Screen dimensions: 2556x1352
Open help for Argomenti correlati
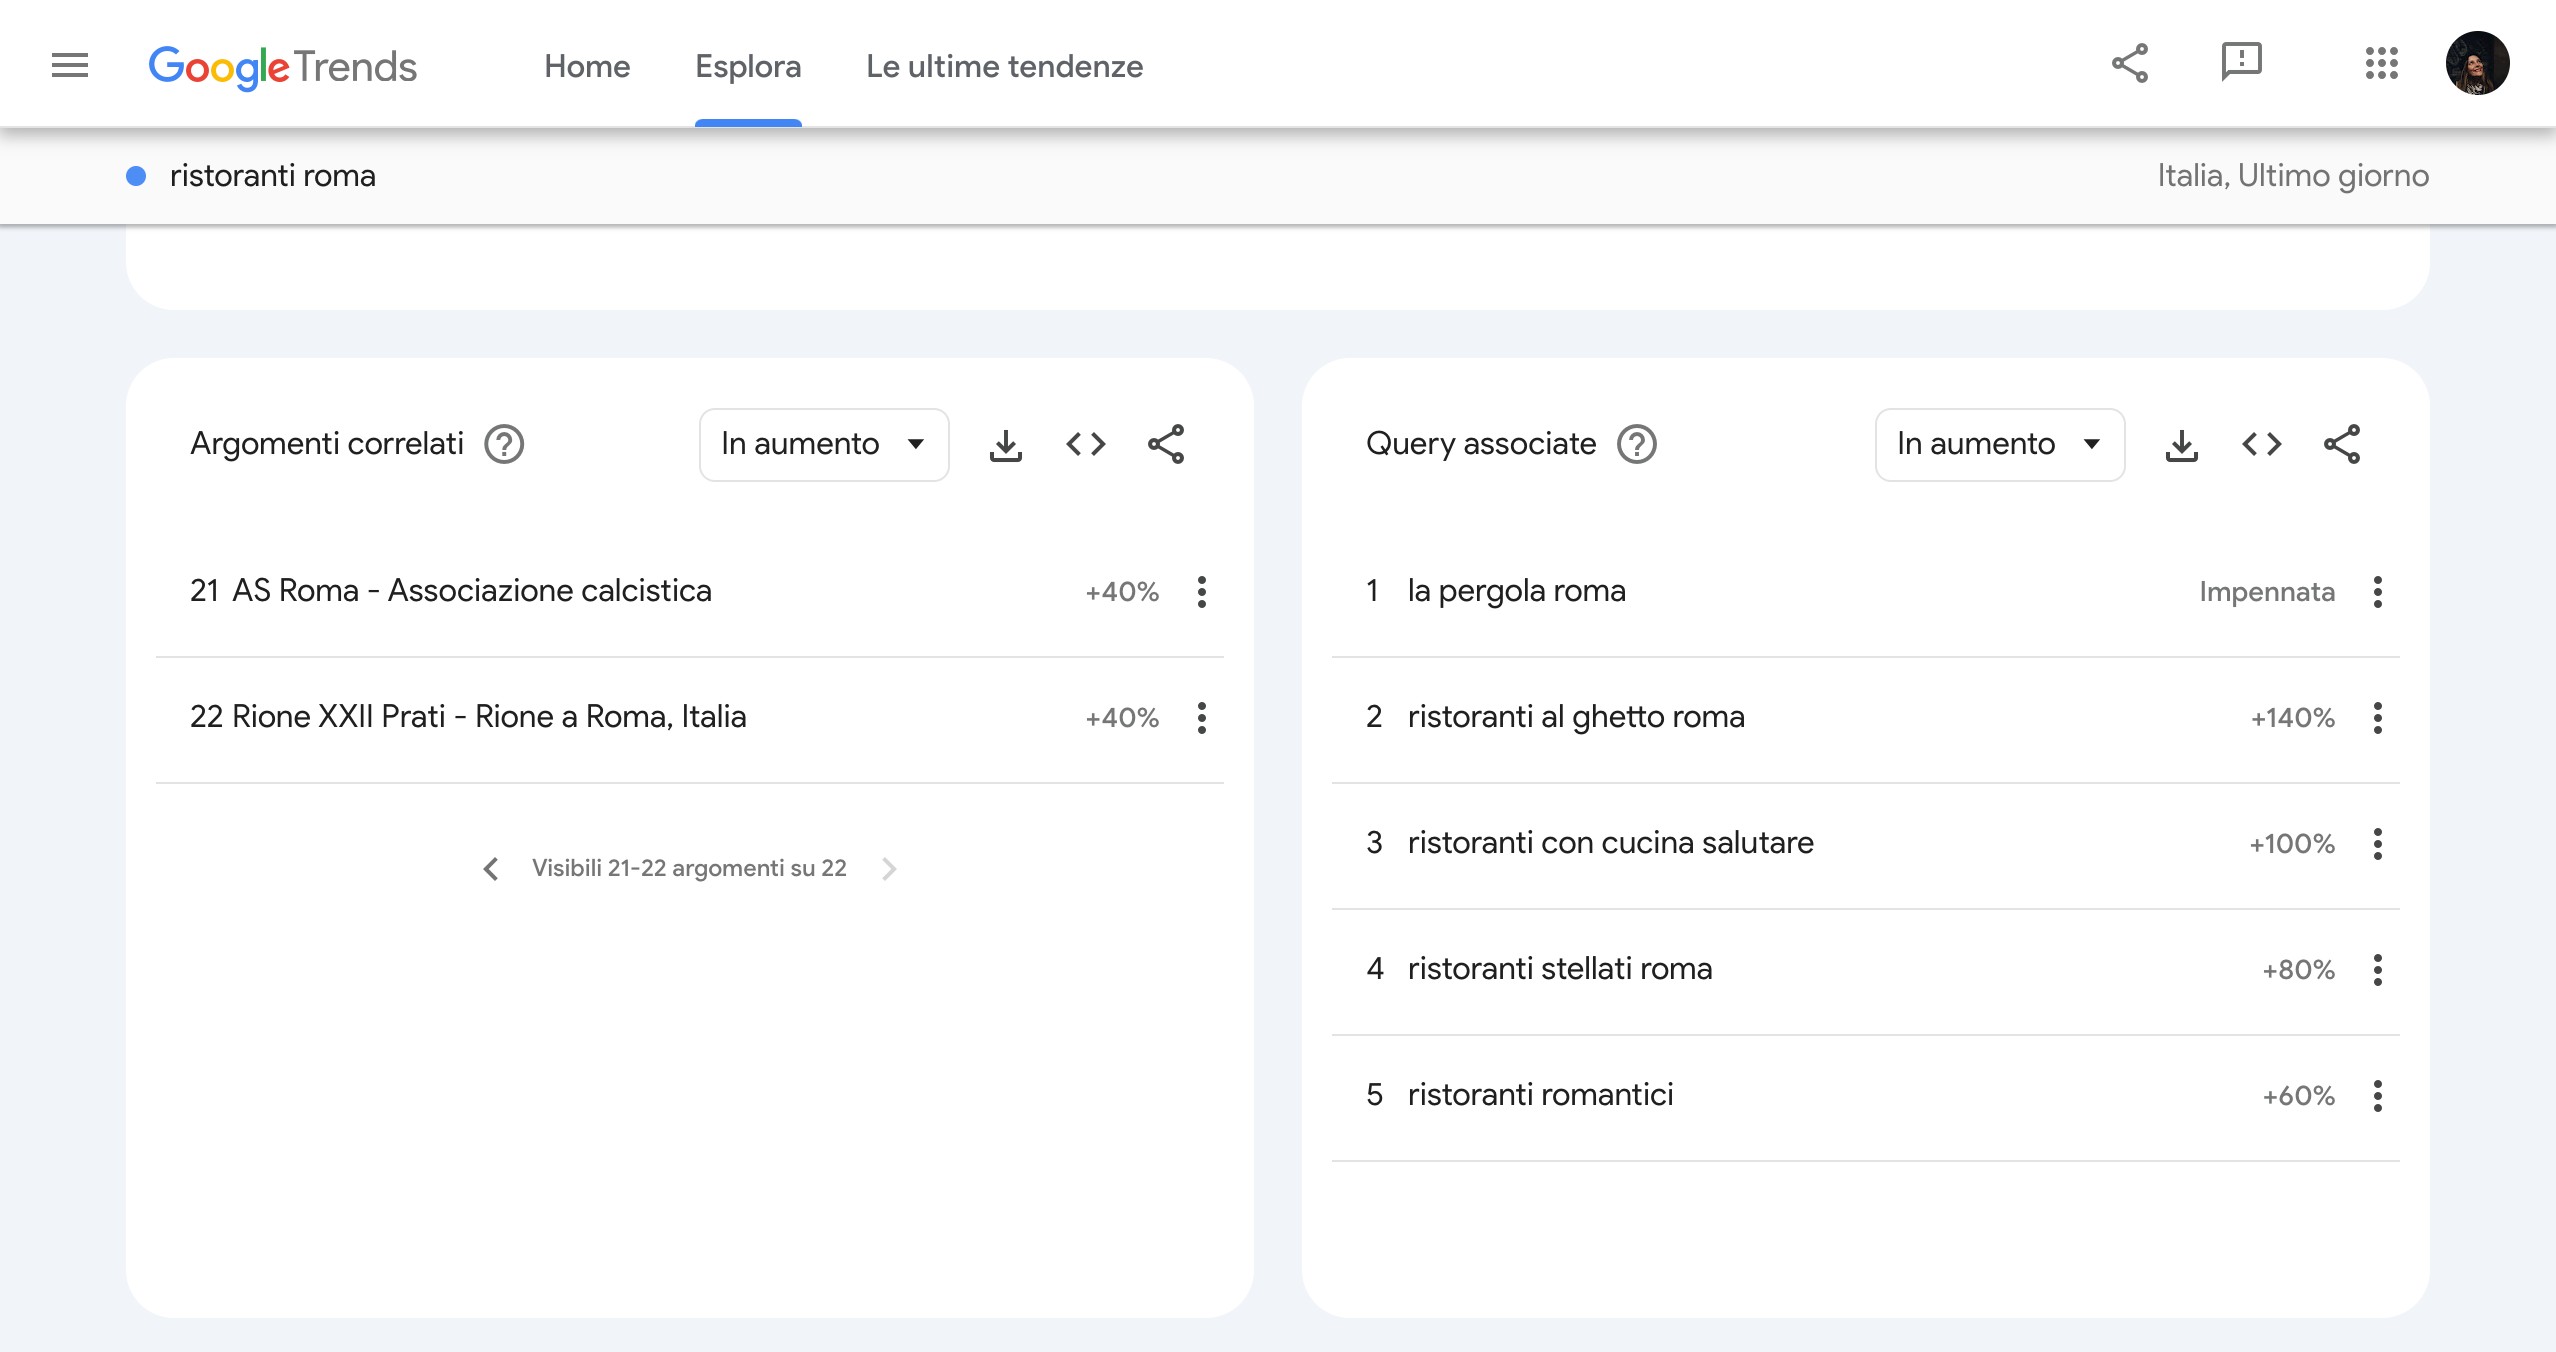coord(504,445)
